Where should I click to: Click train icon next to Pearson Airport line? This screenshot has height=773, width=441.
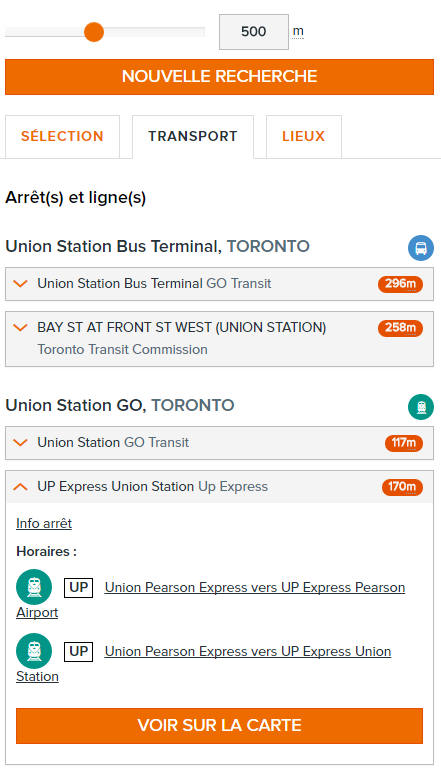point(34,587)
